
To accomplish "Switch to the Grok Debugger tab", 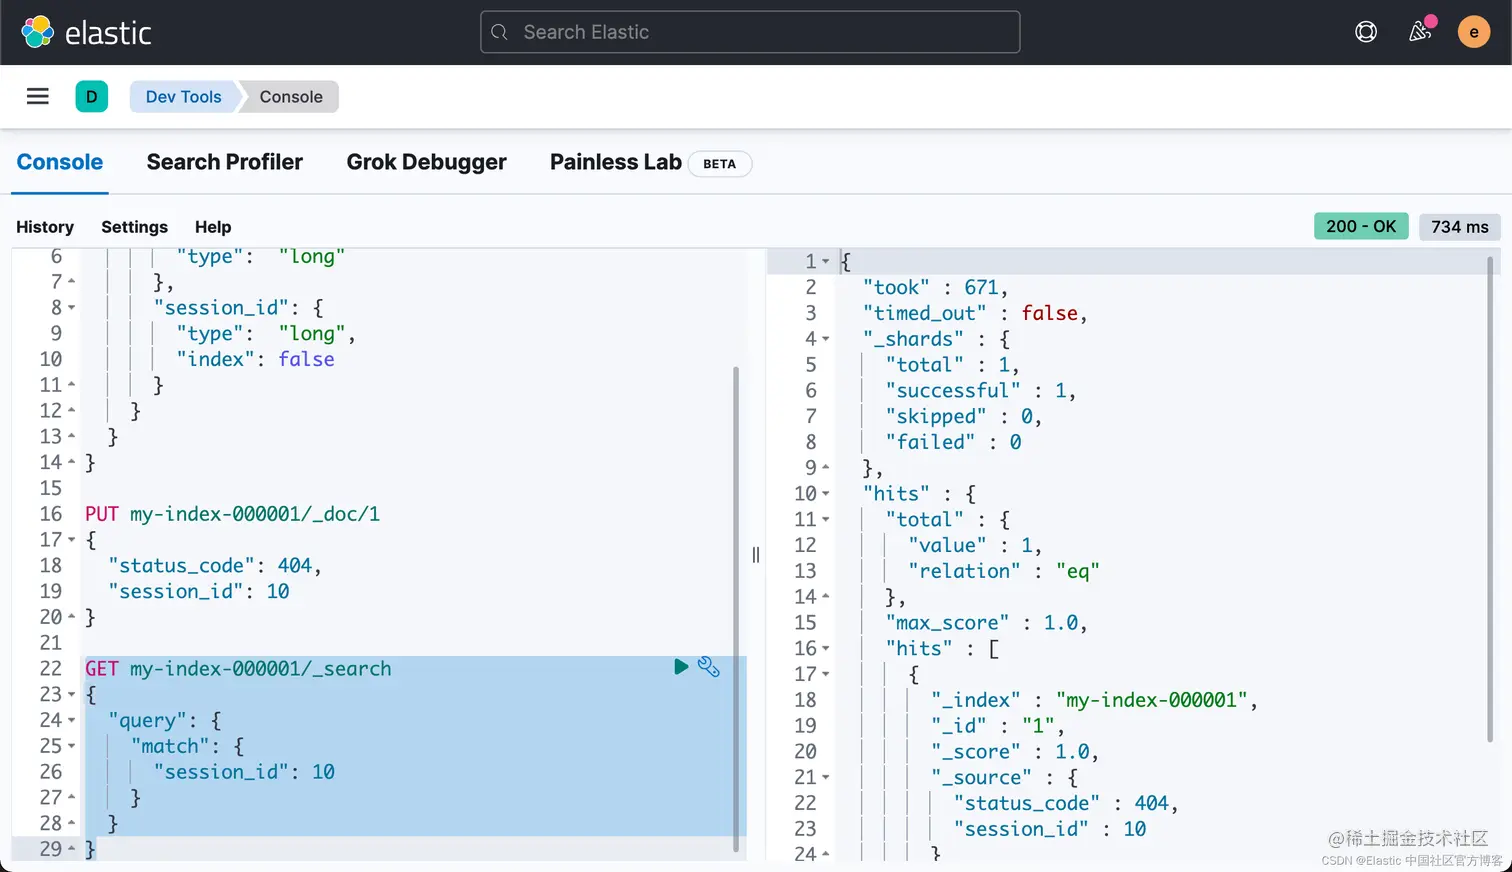I will [427, 162].
